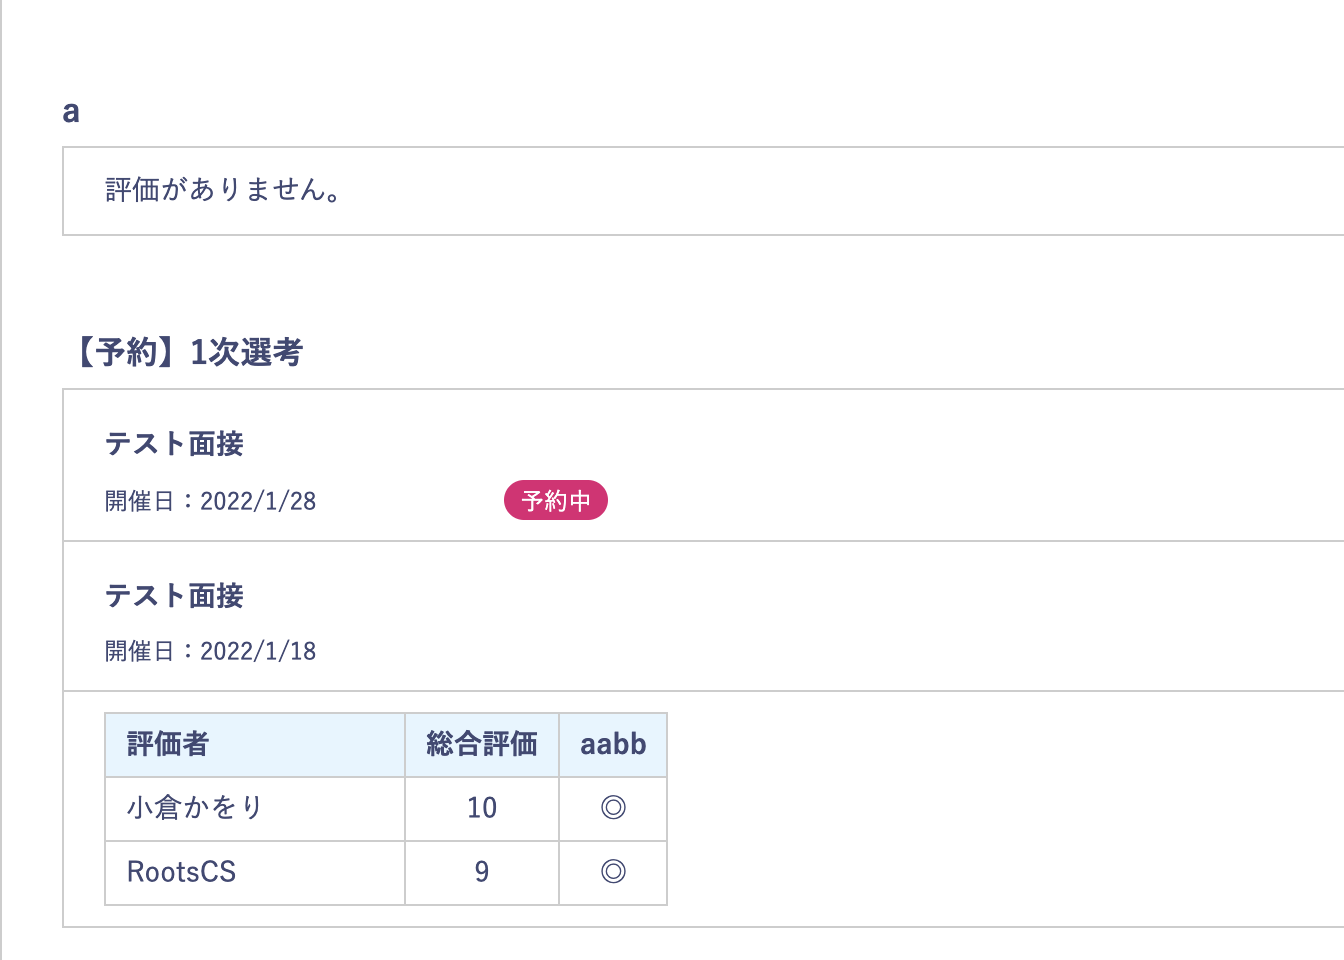Select the 評価者 column header
The height and width of the screenshot is (960, 1344).
168,744
